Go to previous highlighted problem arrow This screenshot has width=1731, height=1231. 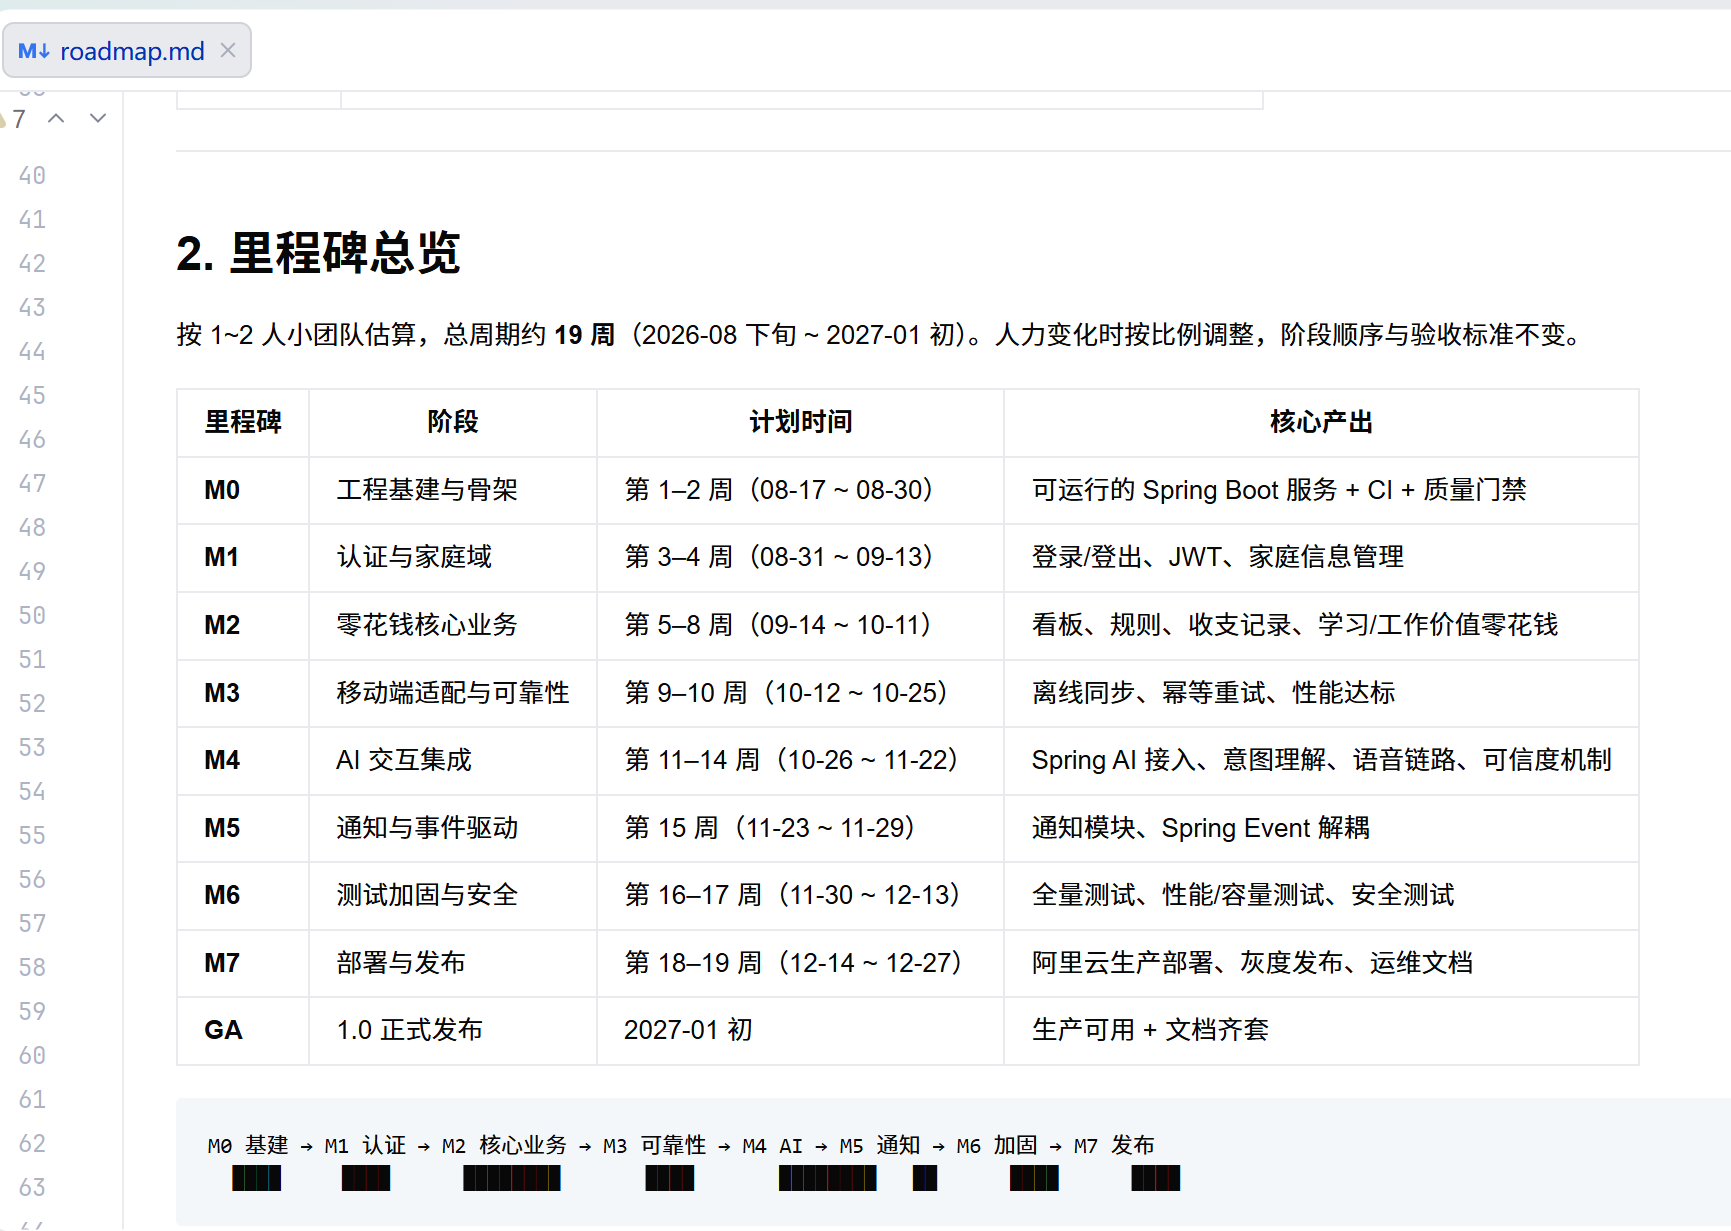click(x=56, y=118)
